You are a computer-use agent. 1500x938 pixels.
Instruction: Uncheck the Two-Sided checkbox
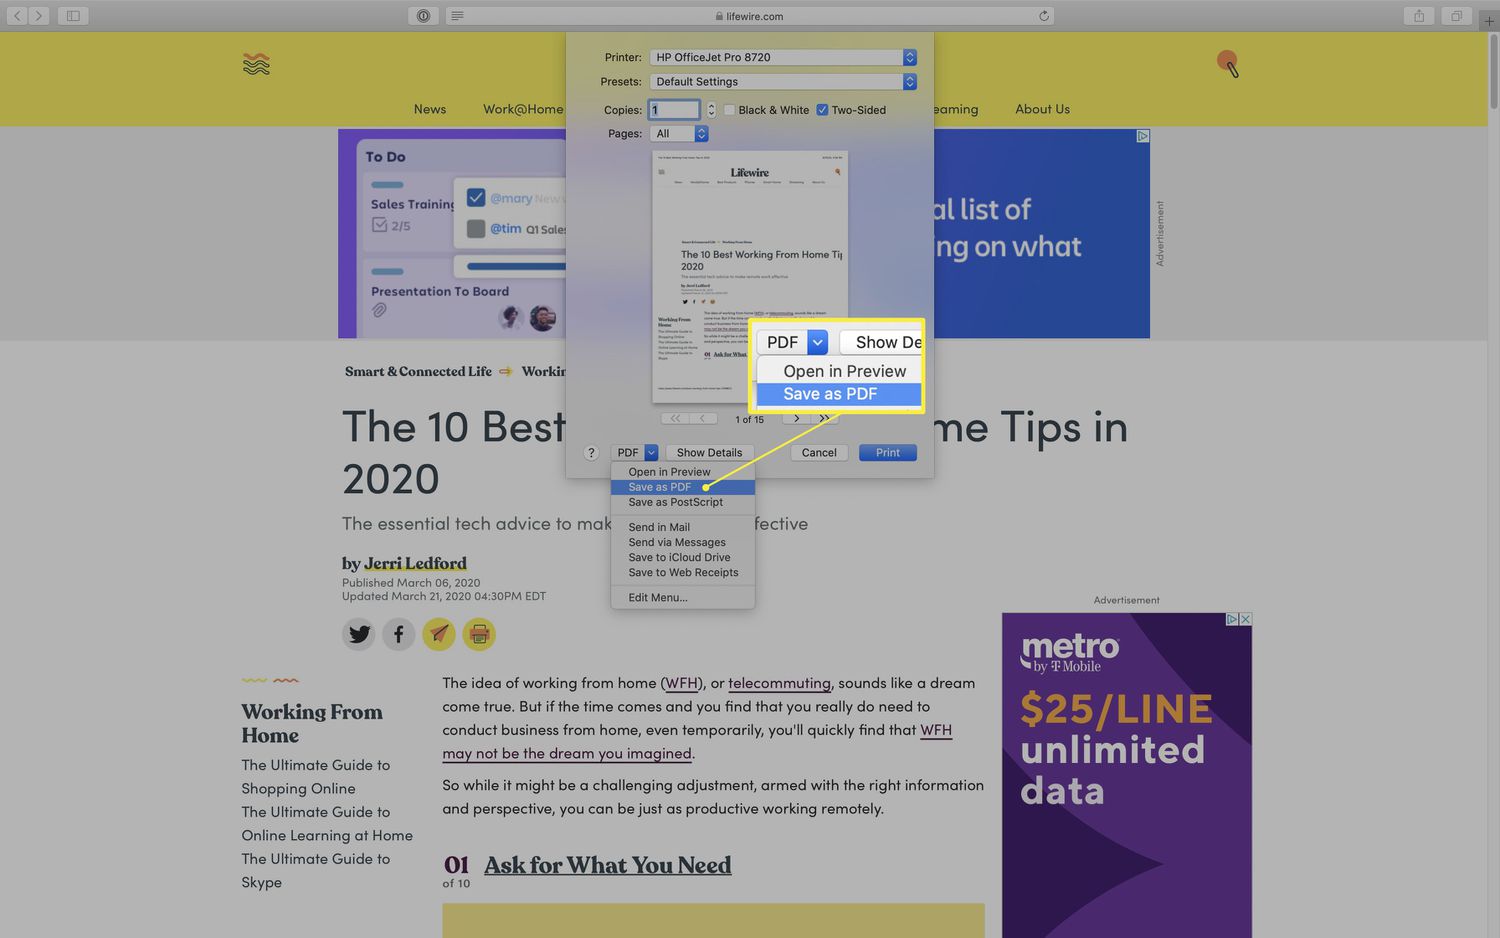pos(822,110)
